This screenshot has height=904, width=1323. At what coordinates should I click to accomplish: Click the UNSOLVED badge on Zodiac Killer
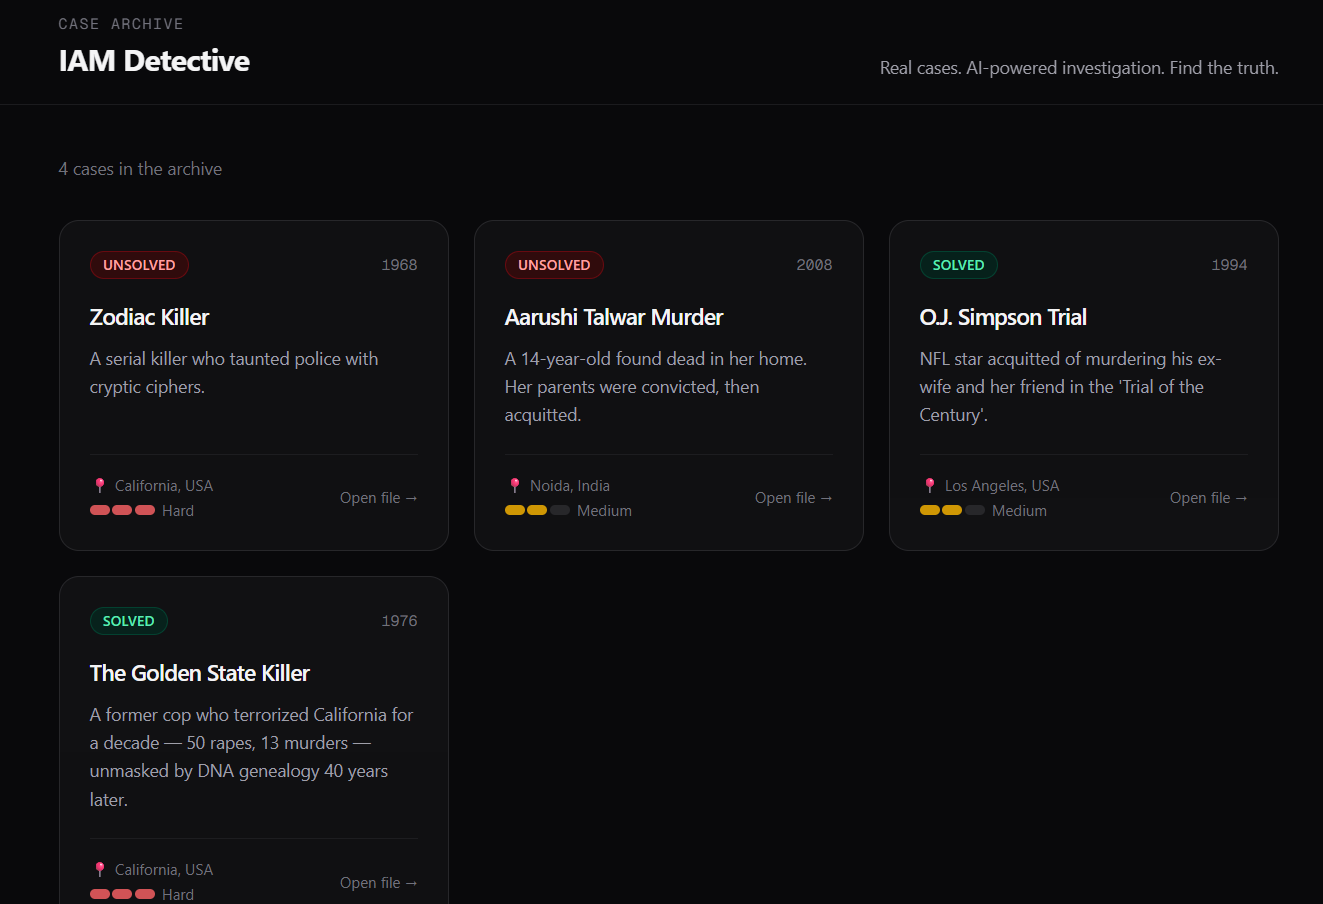(139, 265)
